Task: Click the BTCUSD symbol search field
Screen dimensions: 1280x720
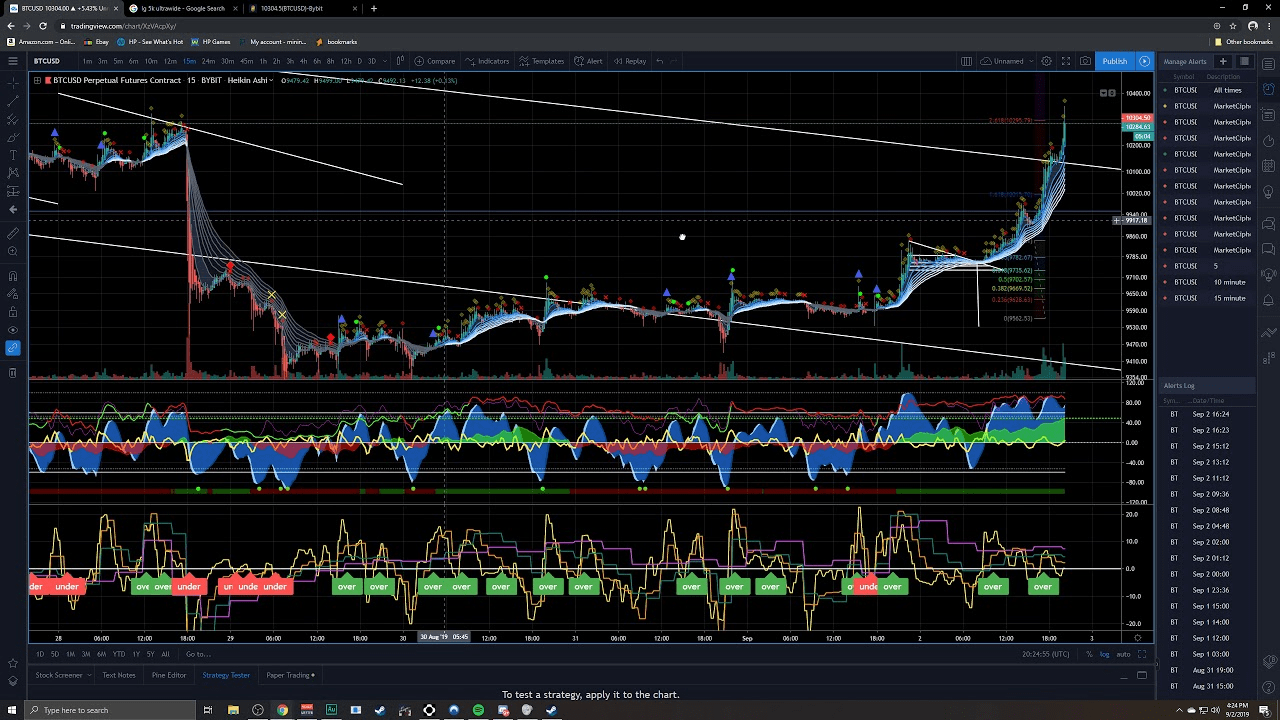Action: (47, 61)
